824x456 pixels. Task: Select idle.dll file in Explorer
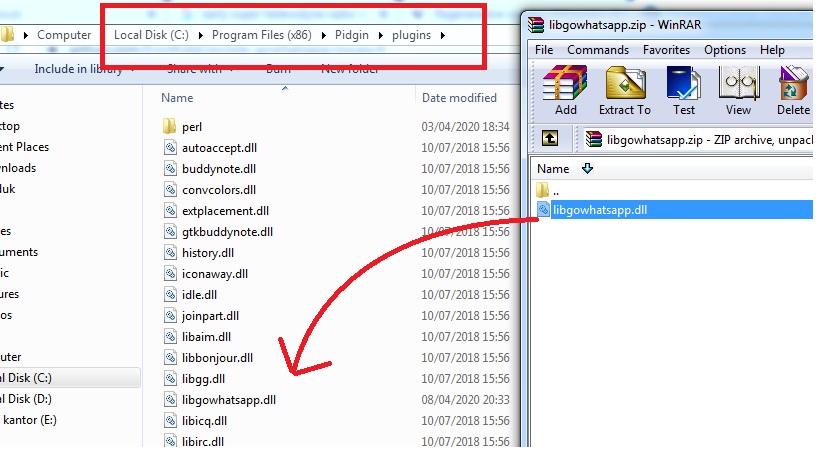coord(199,295)
